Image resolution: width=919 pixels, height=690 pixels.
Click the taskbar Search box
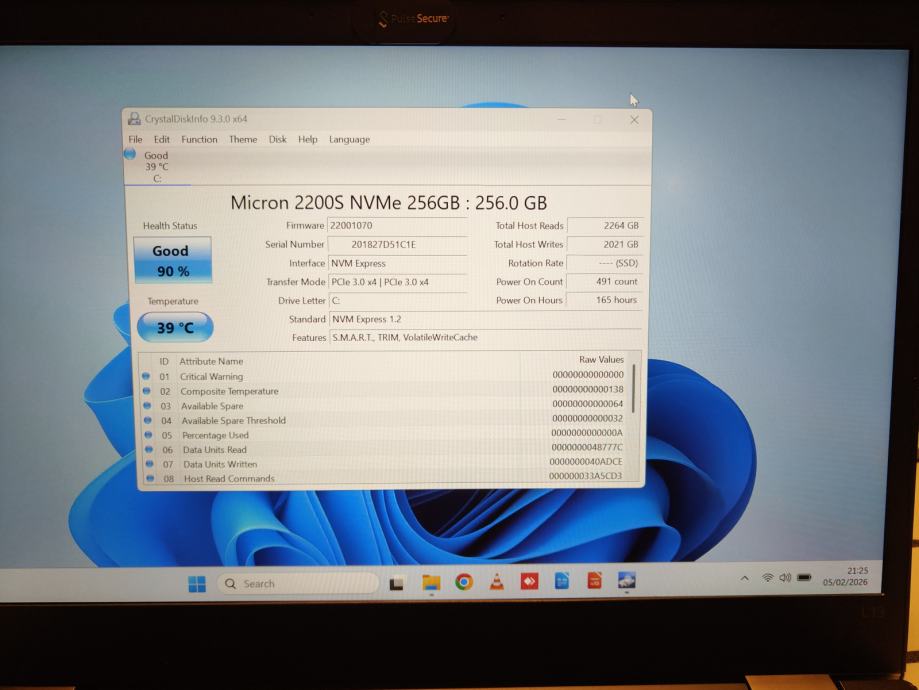(x=298, y=584)
